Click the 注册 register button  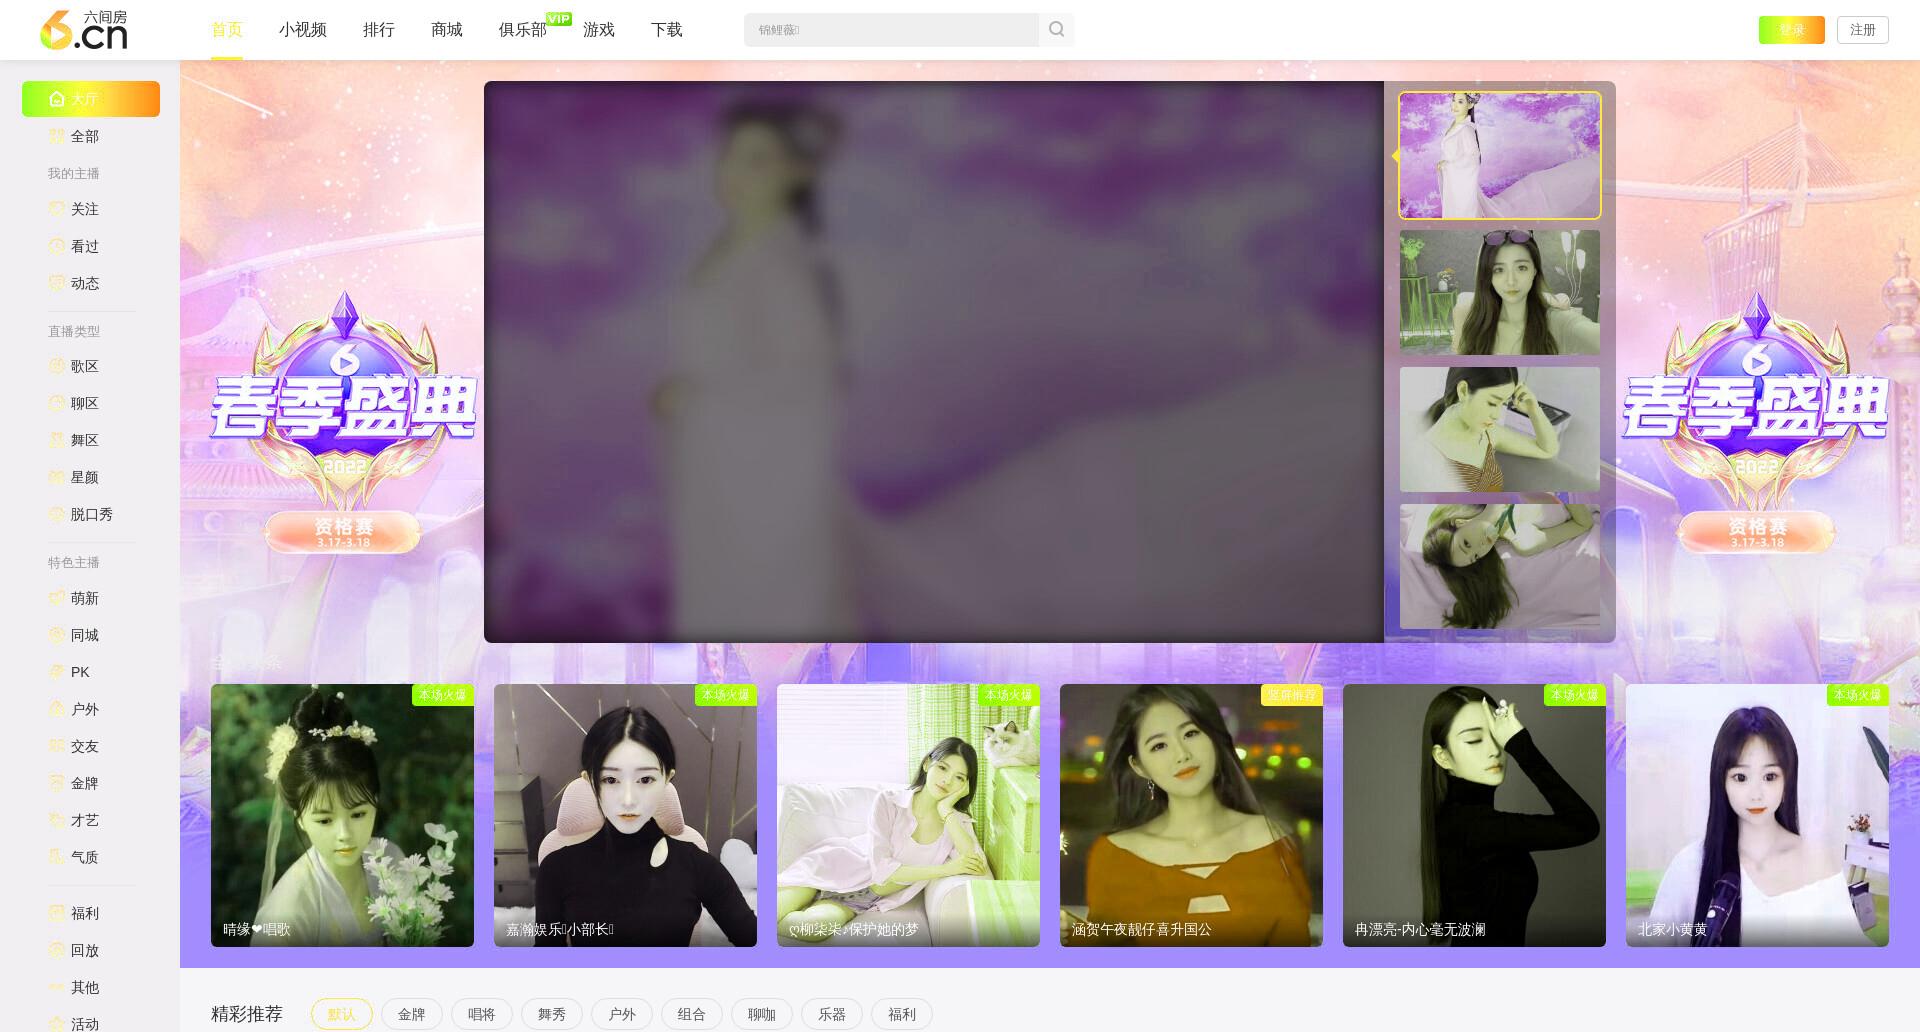pyautogui.click(x=1863, y=30)
